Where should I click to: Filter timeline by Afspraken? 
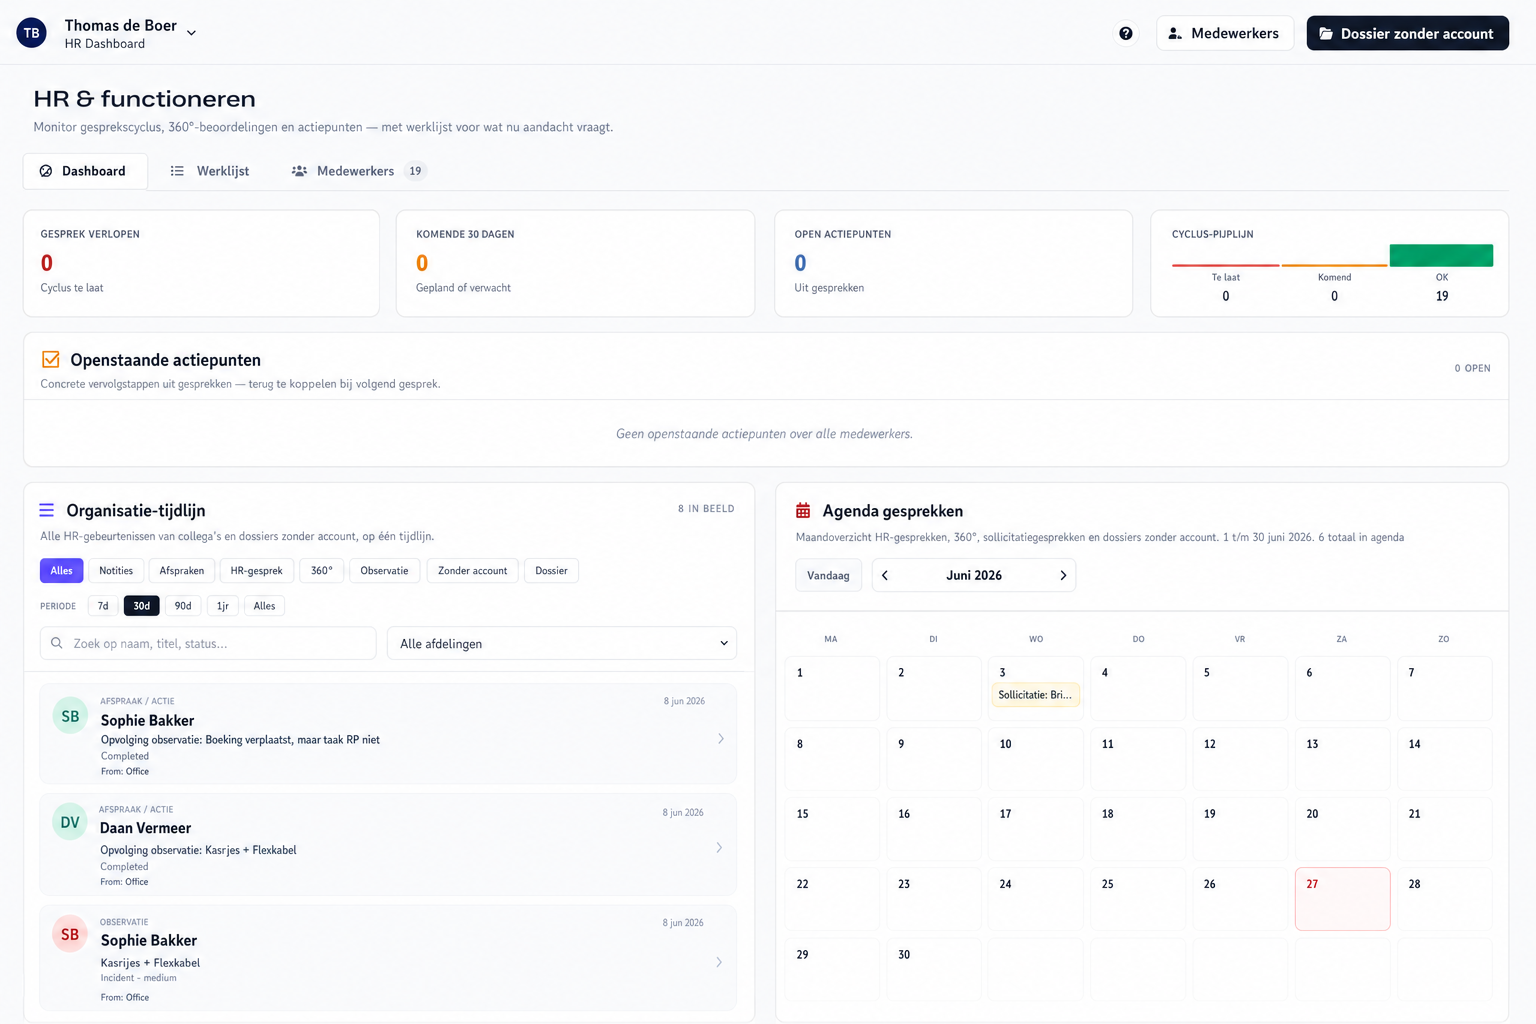pyautogui.click(x=182, y=570)
